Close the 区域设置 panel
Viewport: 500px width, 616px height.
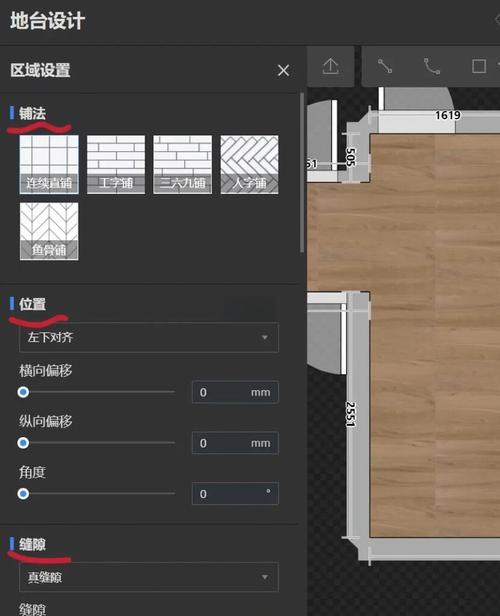283,71
